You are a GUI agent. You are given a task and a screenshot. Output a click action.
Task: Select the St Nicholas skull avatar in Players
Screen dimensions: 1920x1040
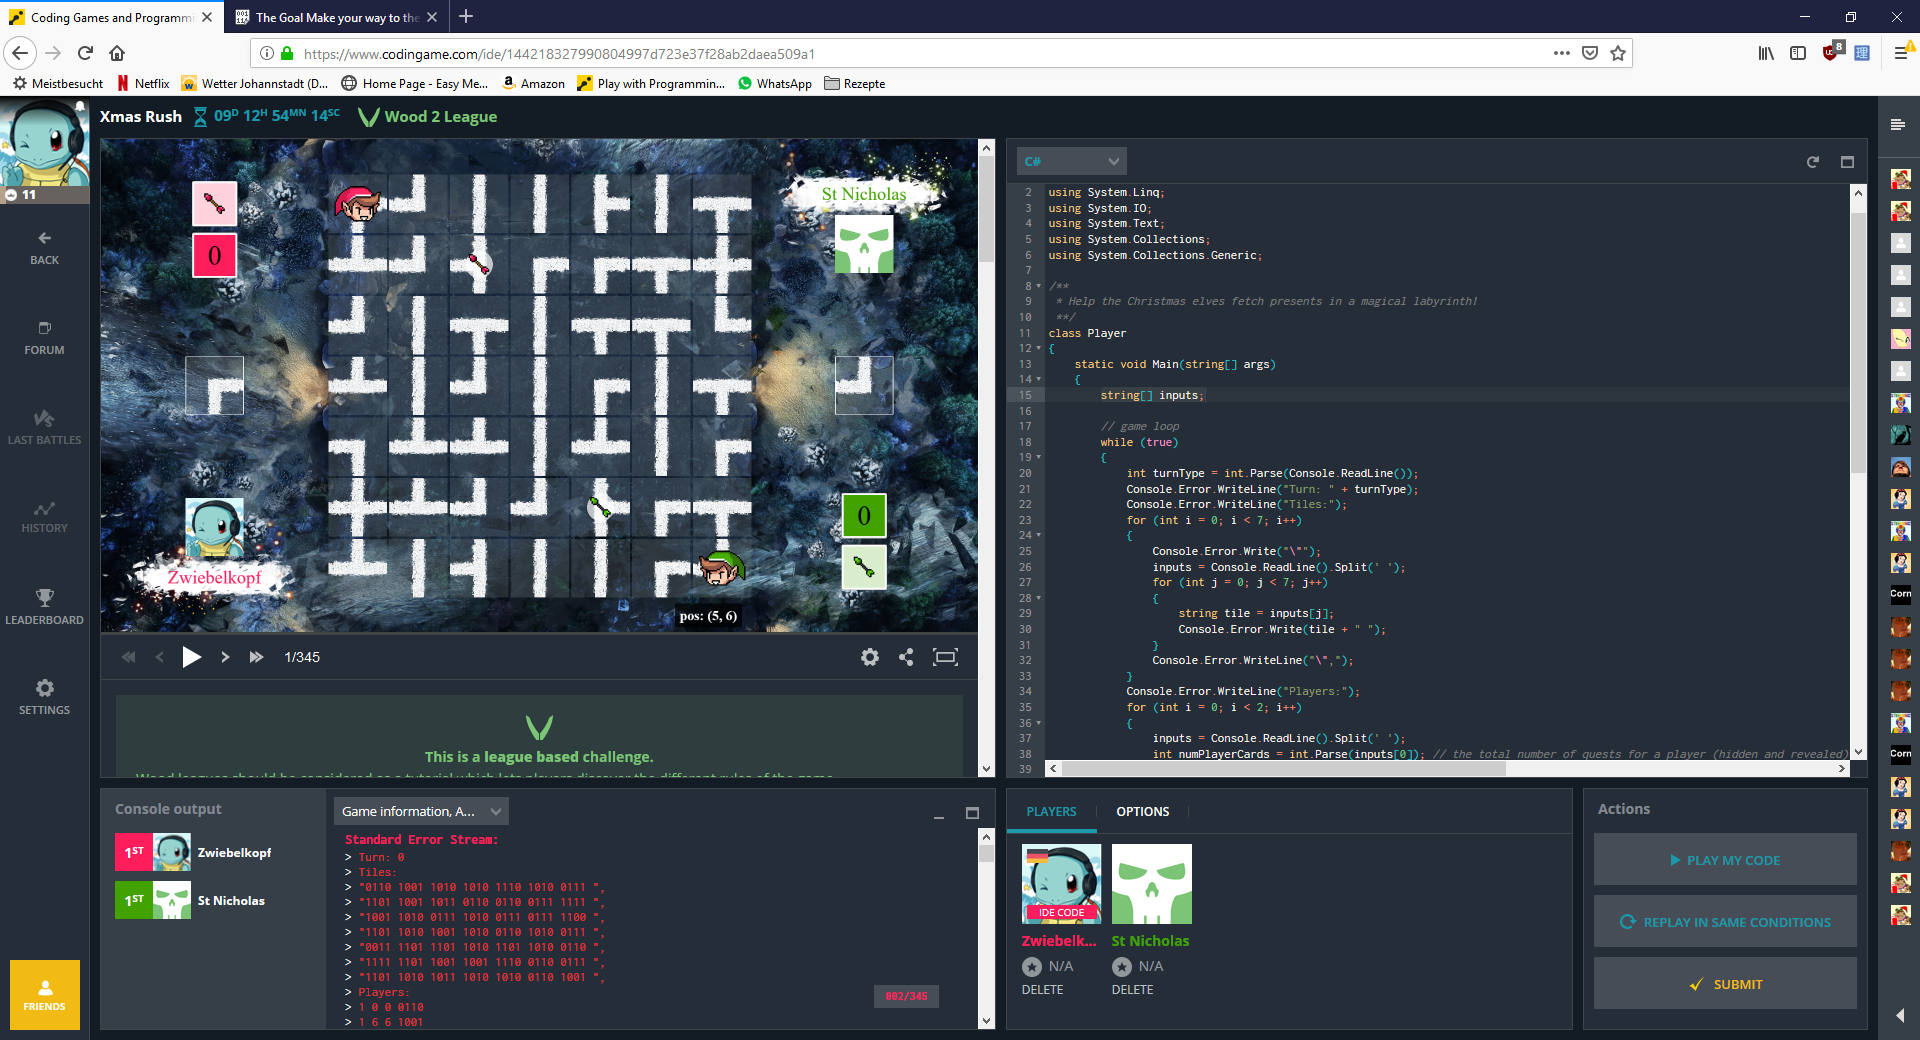coord(1152,884)
